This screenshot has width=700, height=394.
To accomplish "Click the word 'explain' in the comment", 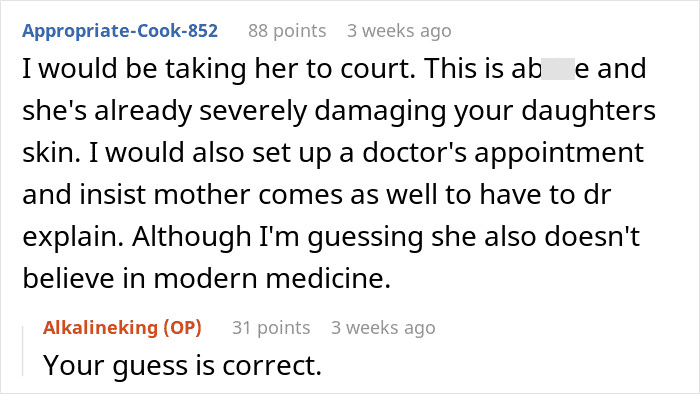I will click(70, 237).
